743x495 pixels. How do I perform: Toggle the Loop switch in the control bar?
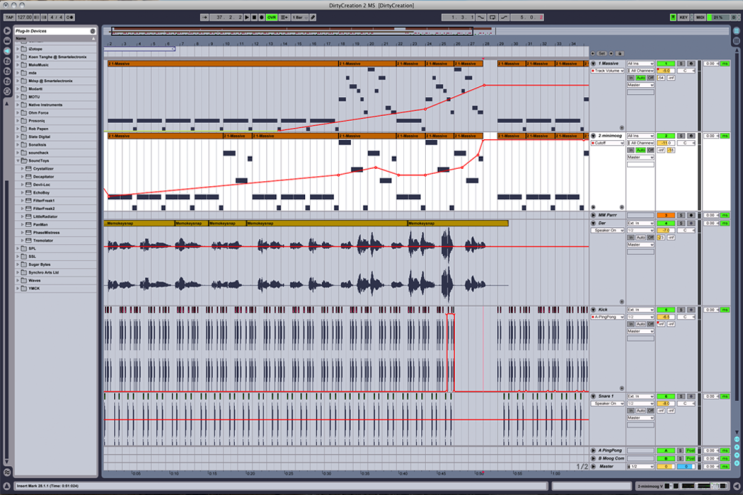pyautogui.click(x=492, y=18)
